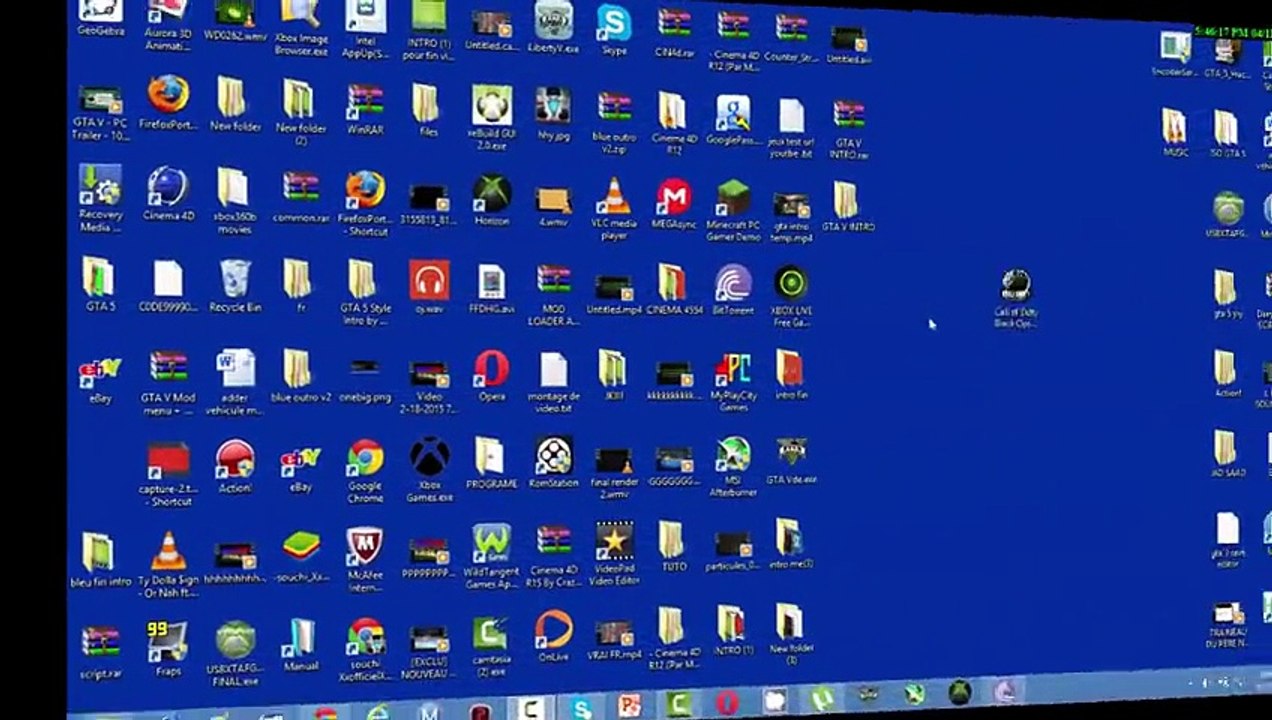1272x720 pixels.
Task: Open VLC media player desktop shortcut
Action: [x=614, y=208]
